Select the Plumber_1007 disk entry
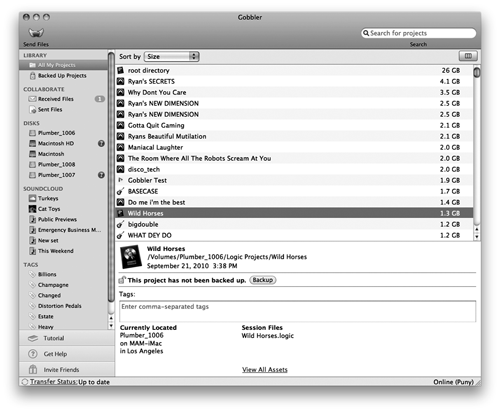Image resolution: width=500 pixels, height=412 pixels. (x=63, y=175)
